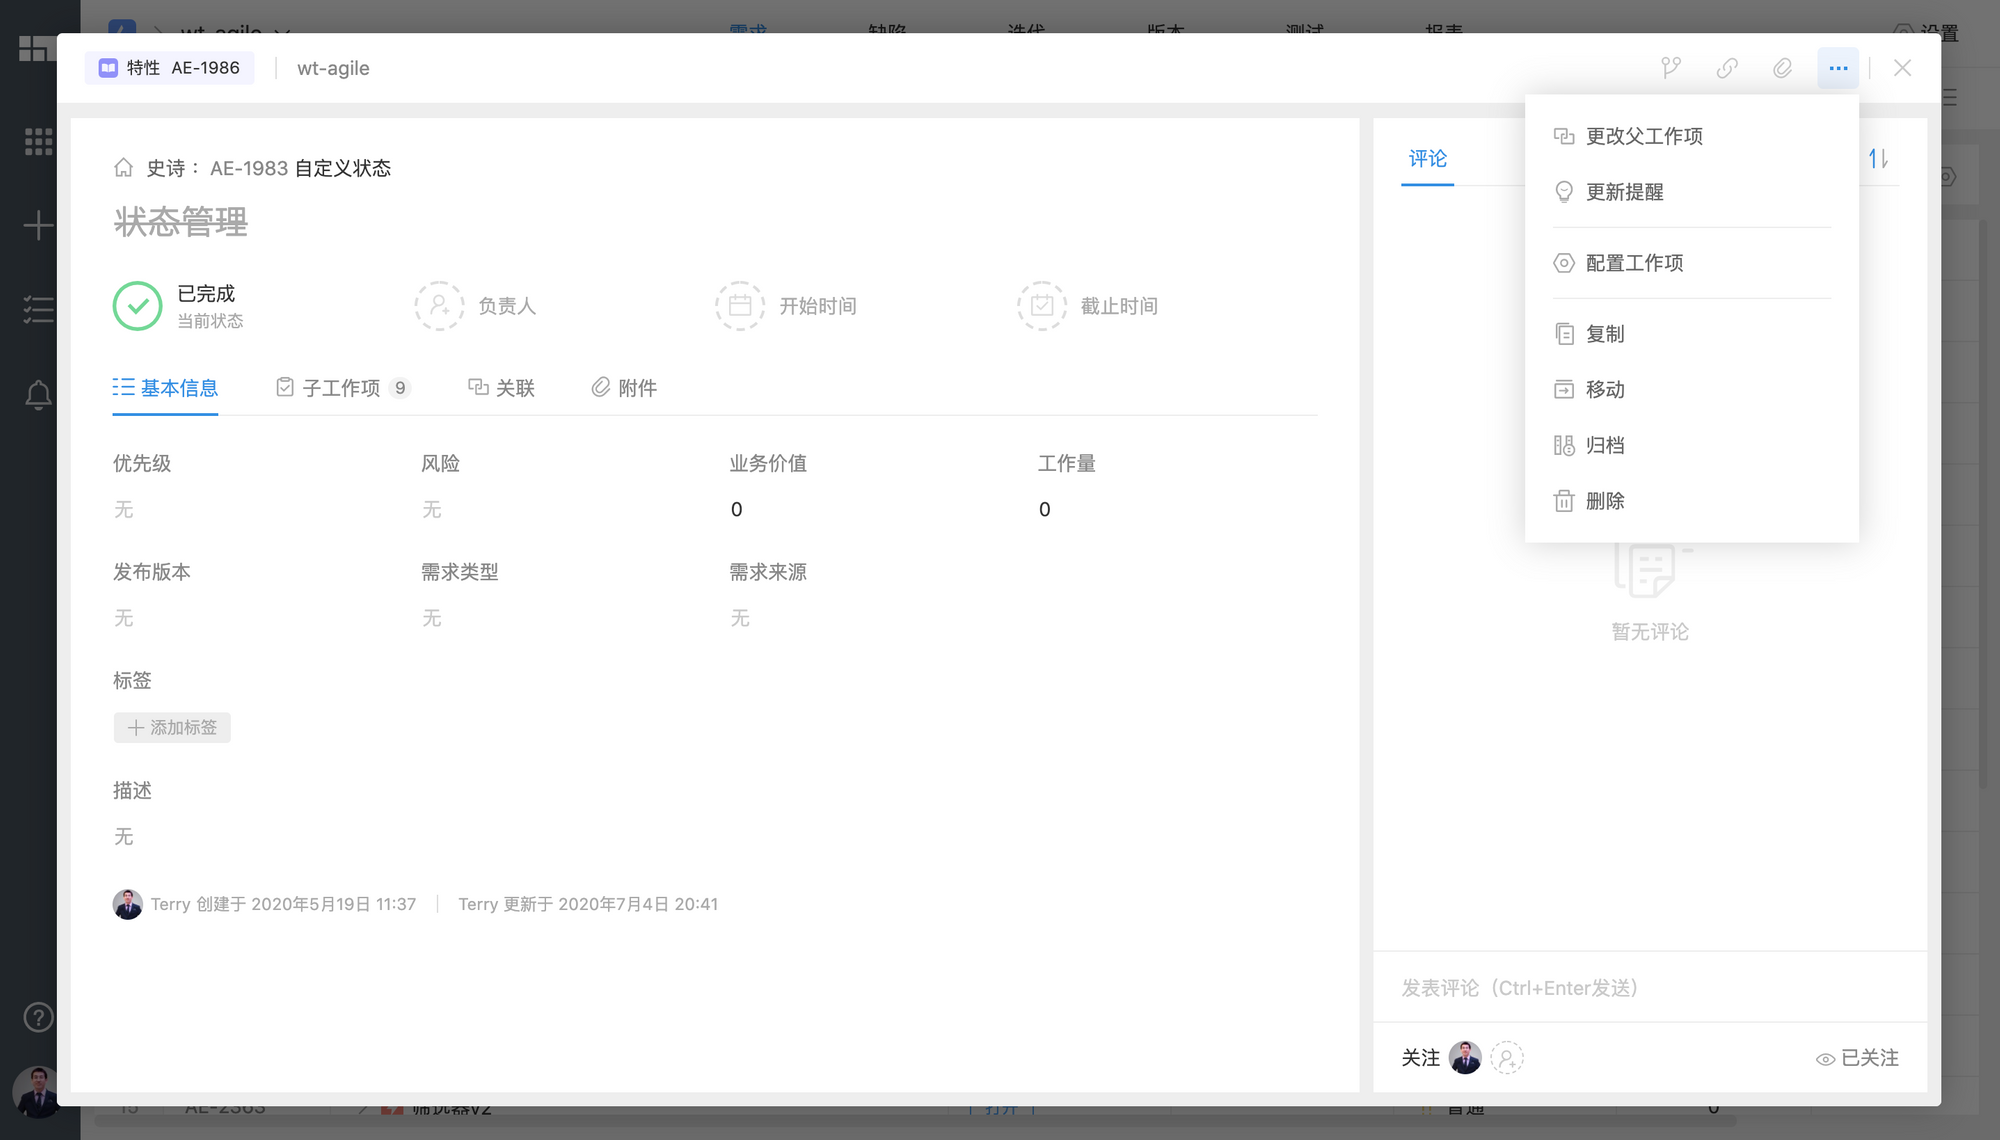Image resolution: width=2000 pixels, height=1140 pixels.
Task: Click the comment input box
Action: (1650, 988)
